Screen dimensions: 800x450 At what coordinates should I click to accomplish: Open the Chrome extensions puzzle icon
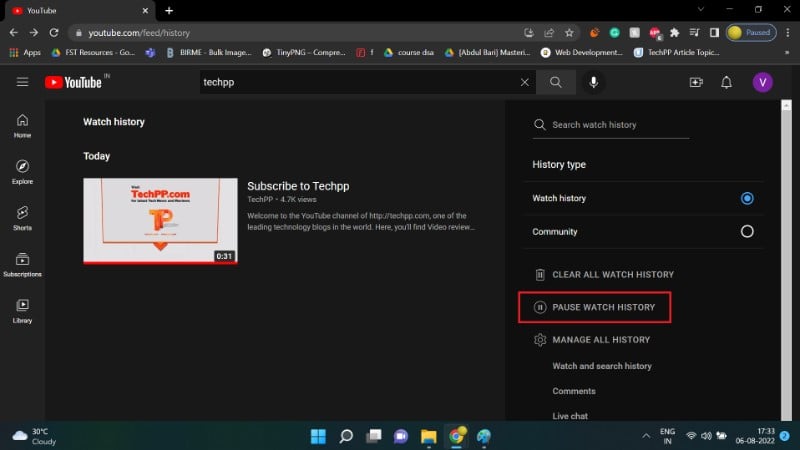click(674, 33)
